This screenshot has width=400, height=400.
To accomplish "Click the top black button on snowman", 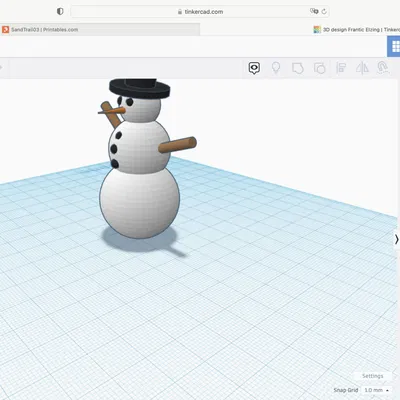I will [118, 135].
